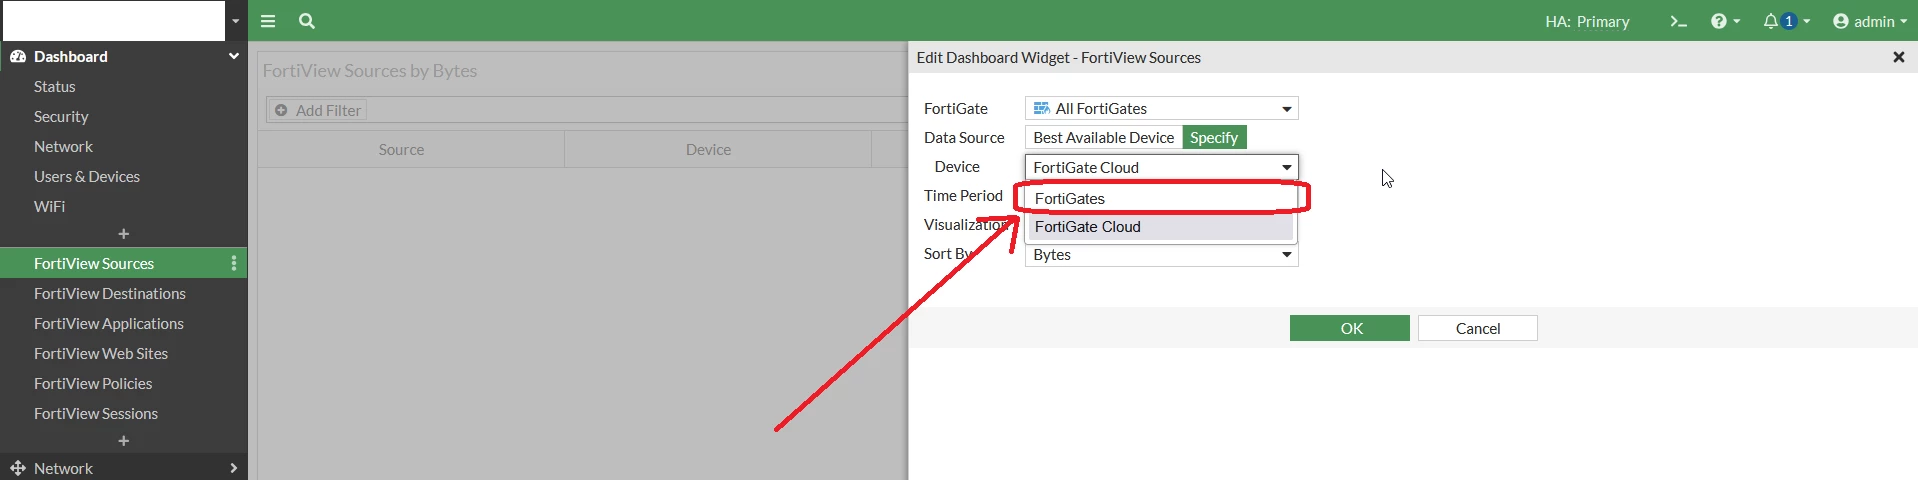This screenshot has width=1918, height=480.
Task: Open the Security dashboard
Action: click(x=61, y=117)
